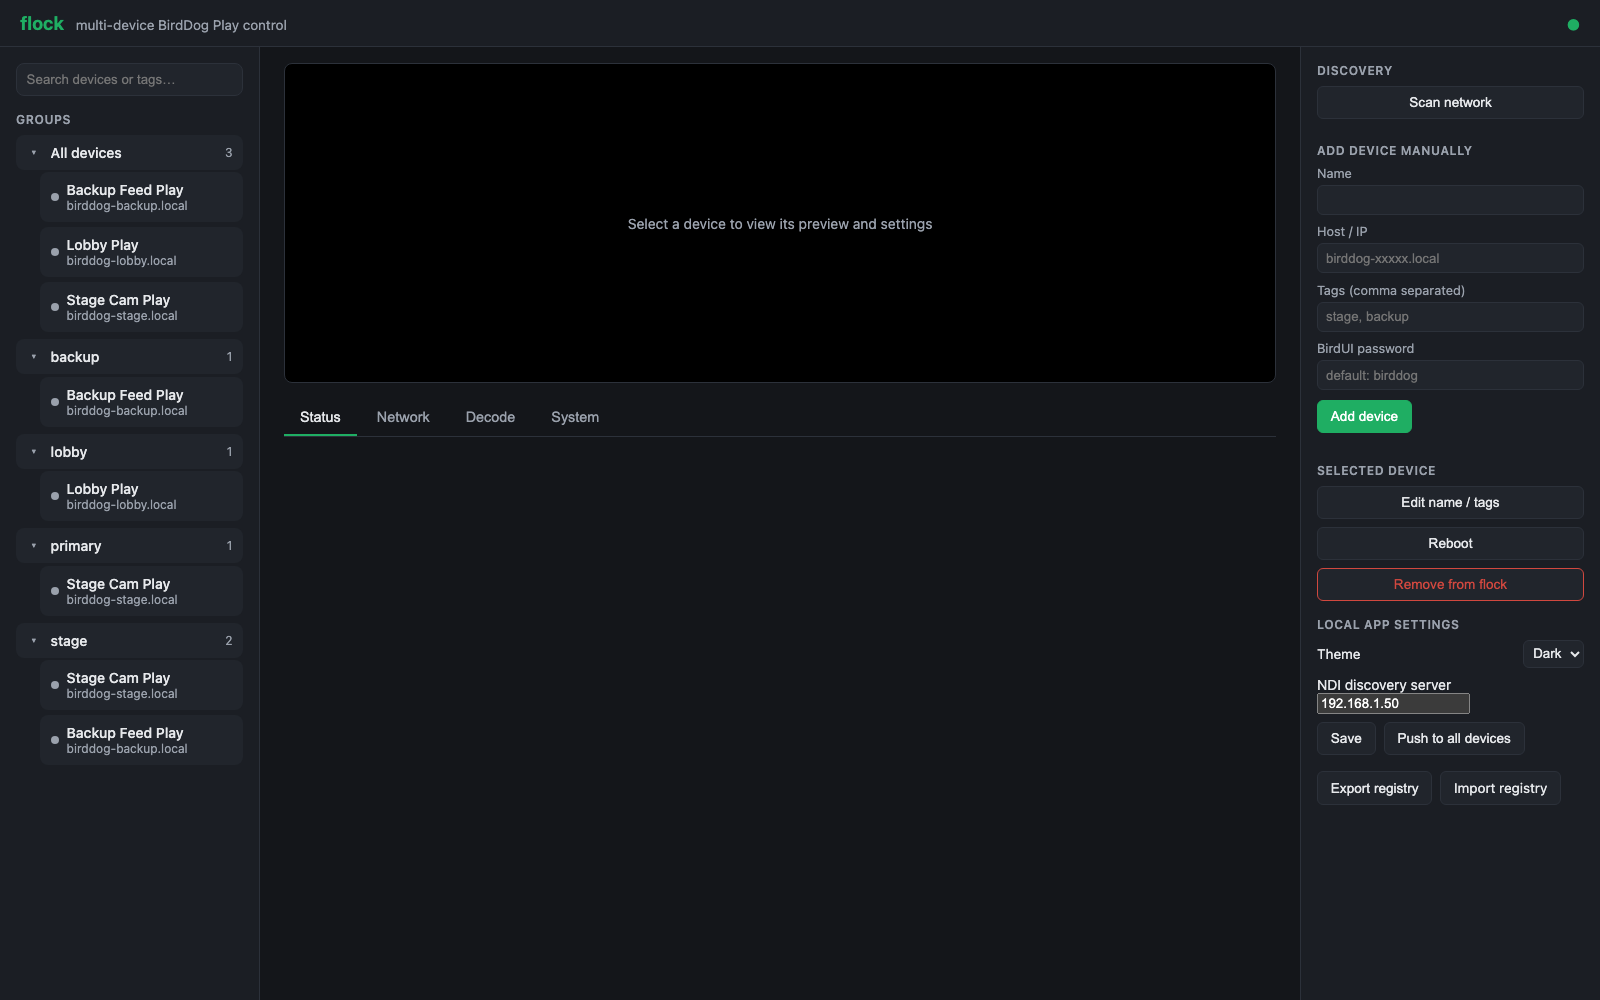Focus the Search devices or tags field
The image size is (1600, 1000).
tap(129, 80)
